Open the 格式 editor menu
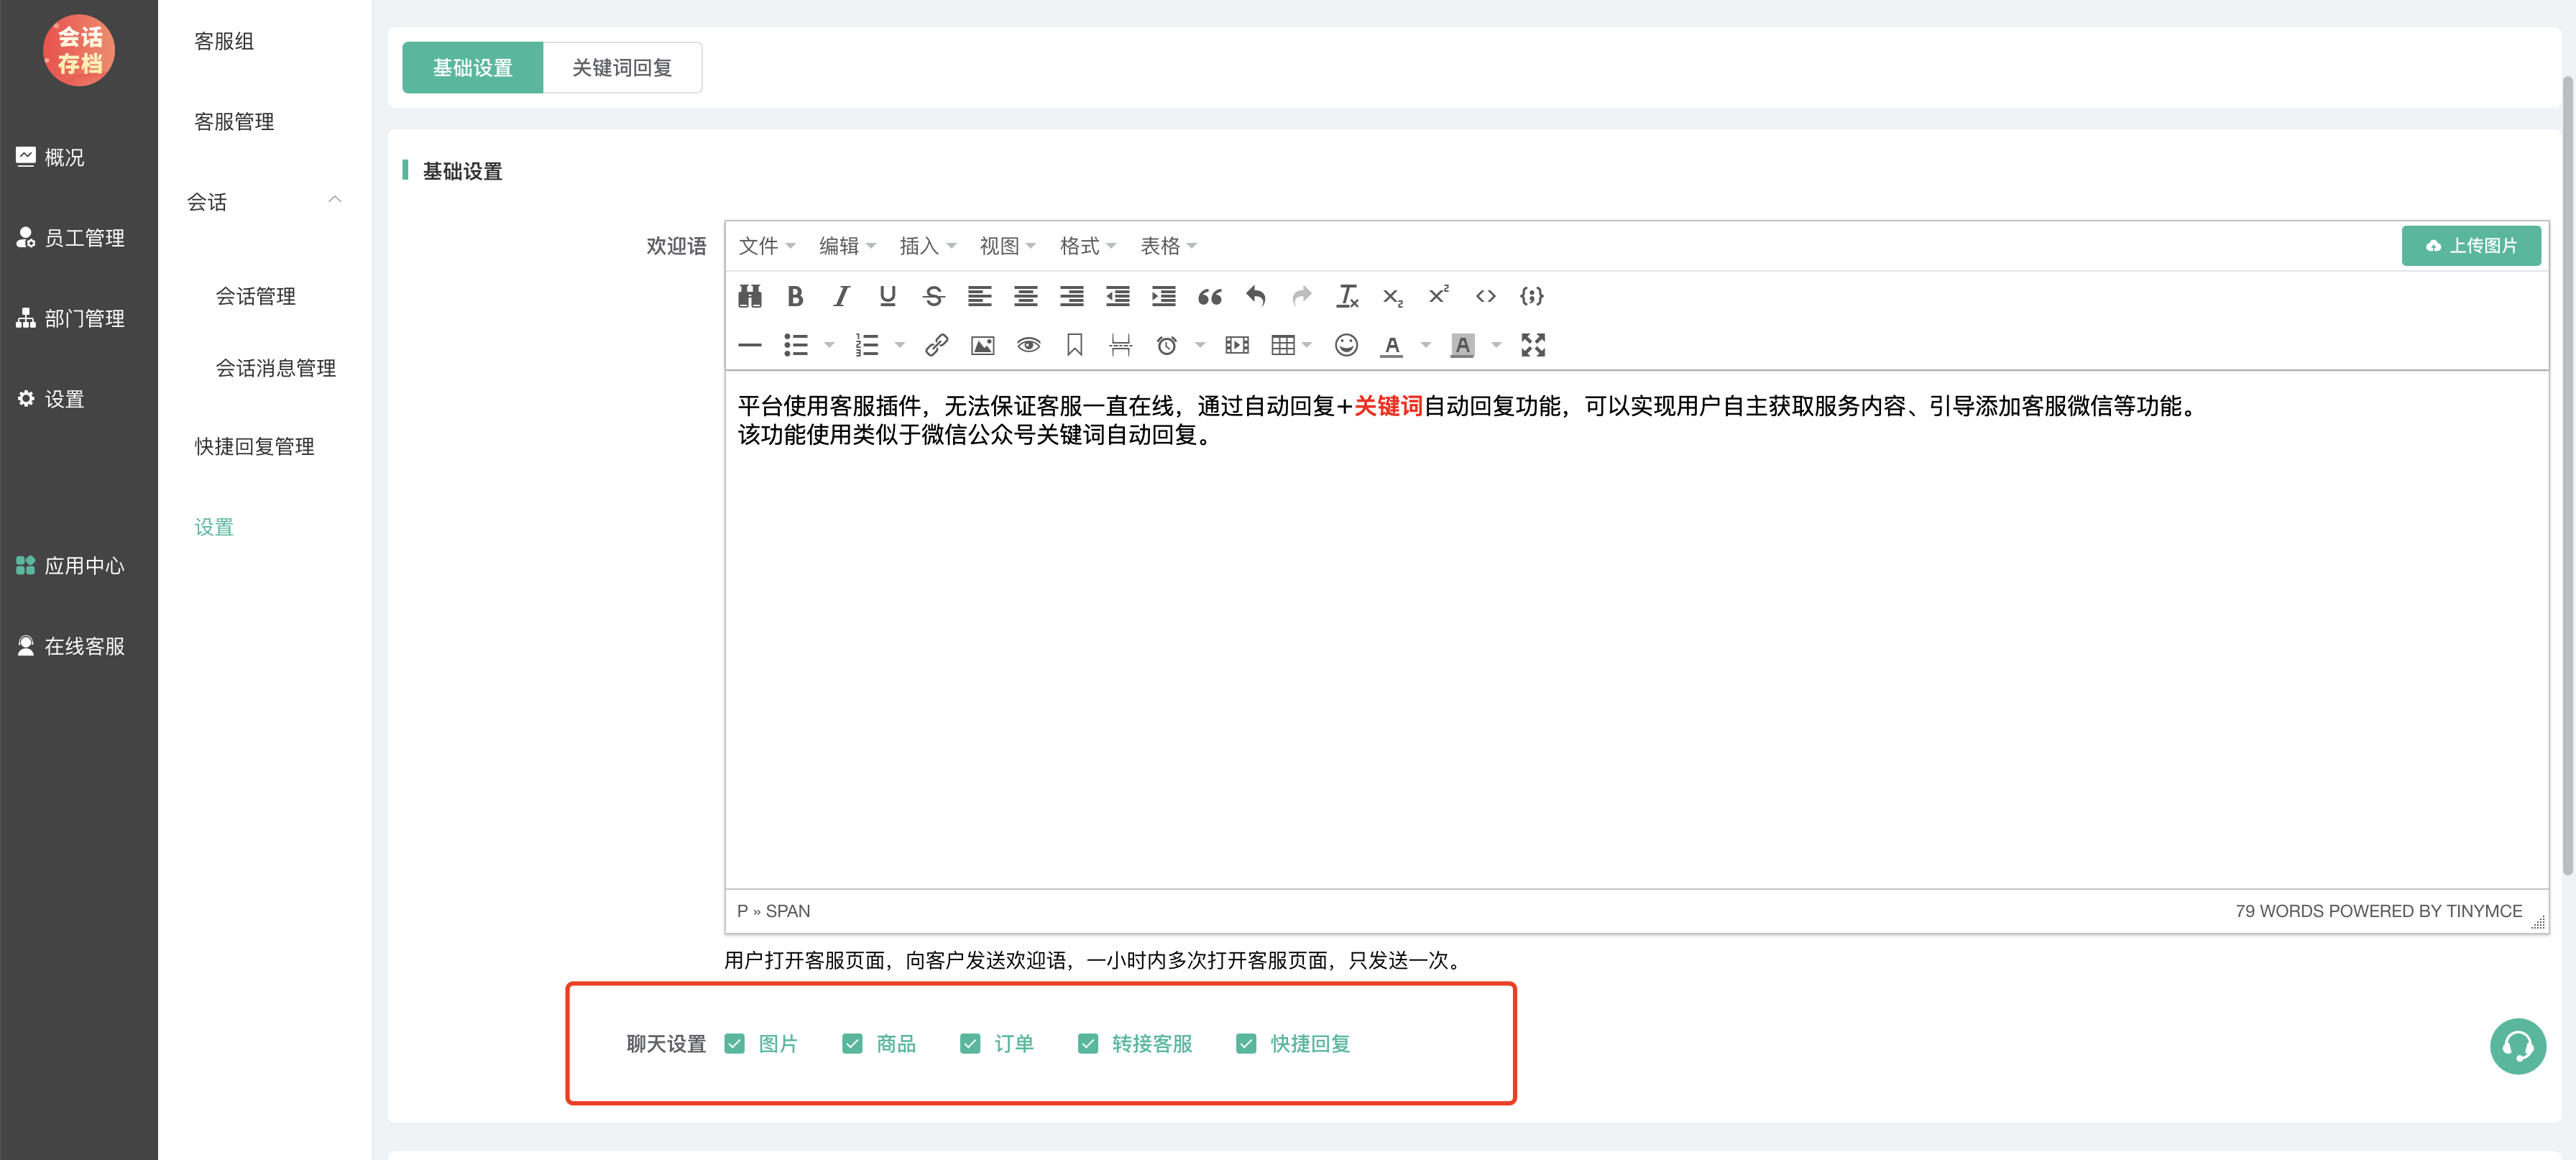The height and width of the screenshot is (1160, 2576). tap(1087, 246)
